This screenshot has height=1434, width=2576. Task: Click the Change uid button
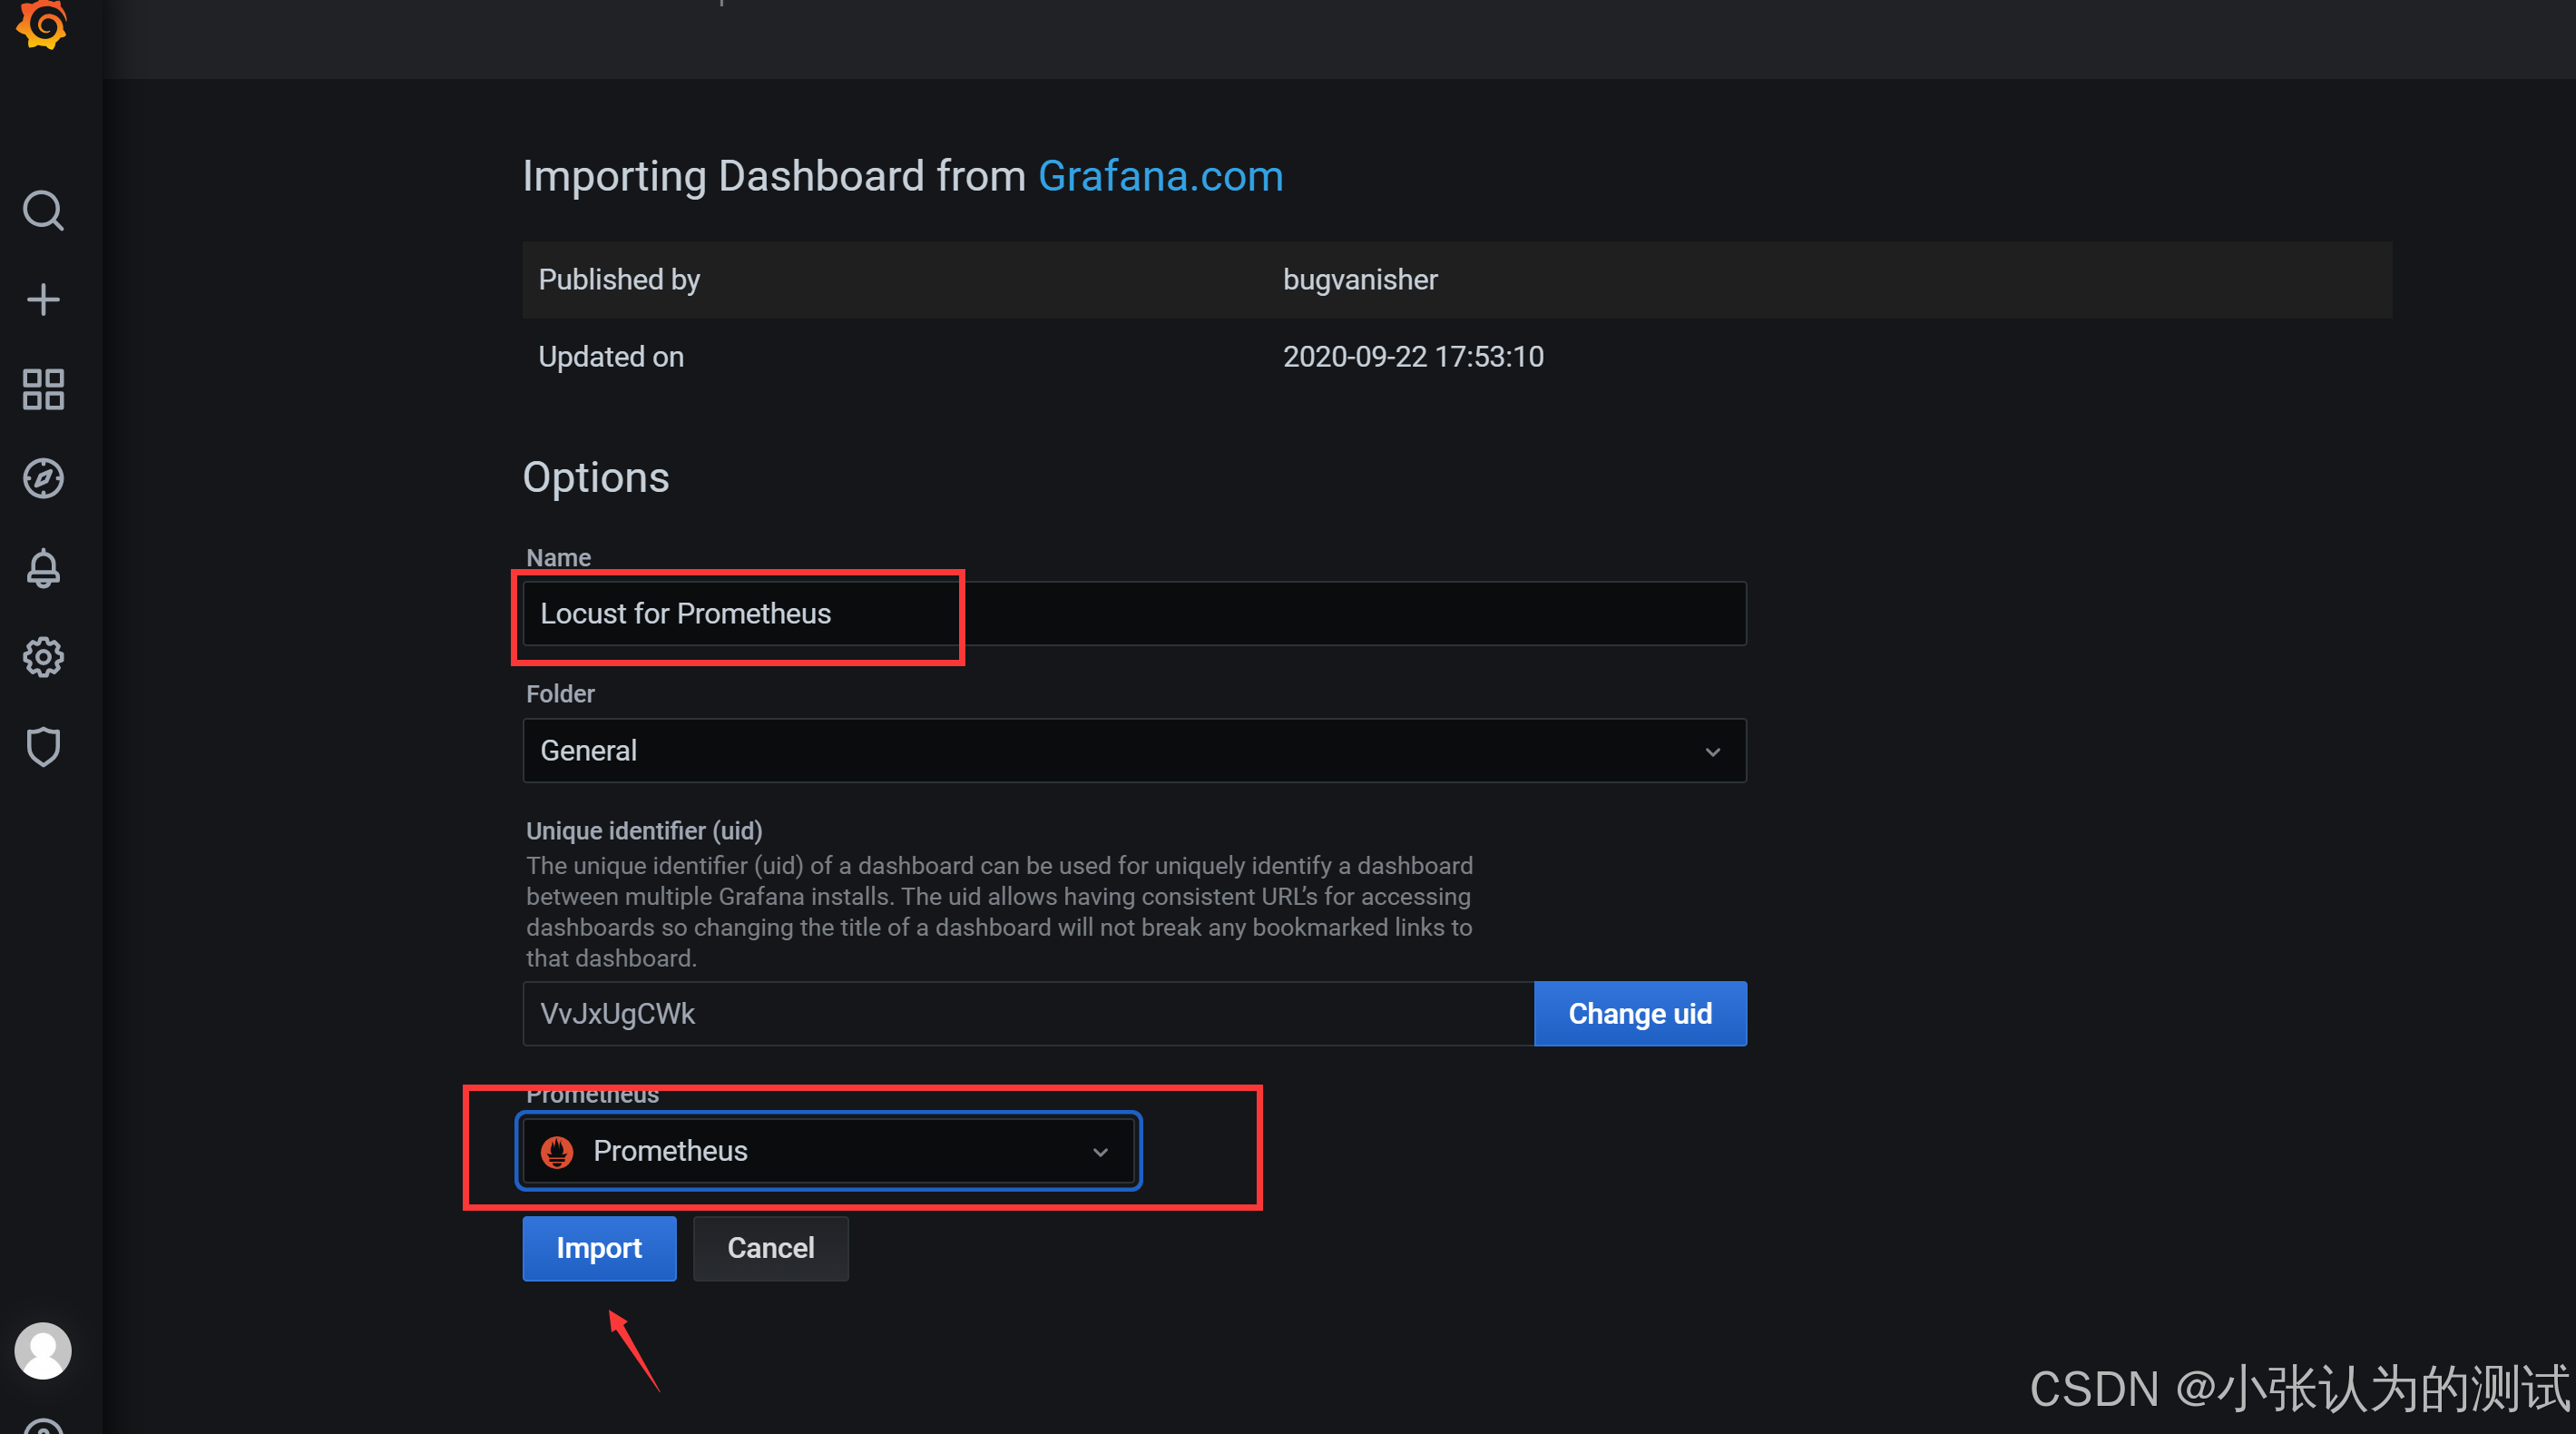[1639, 1013]
